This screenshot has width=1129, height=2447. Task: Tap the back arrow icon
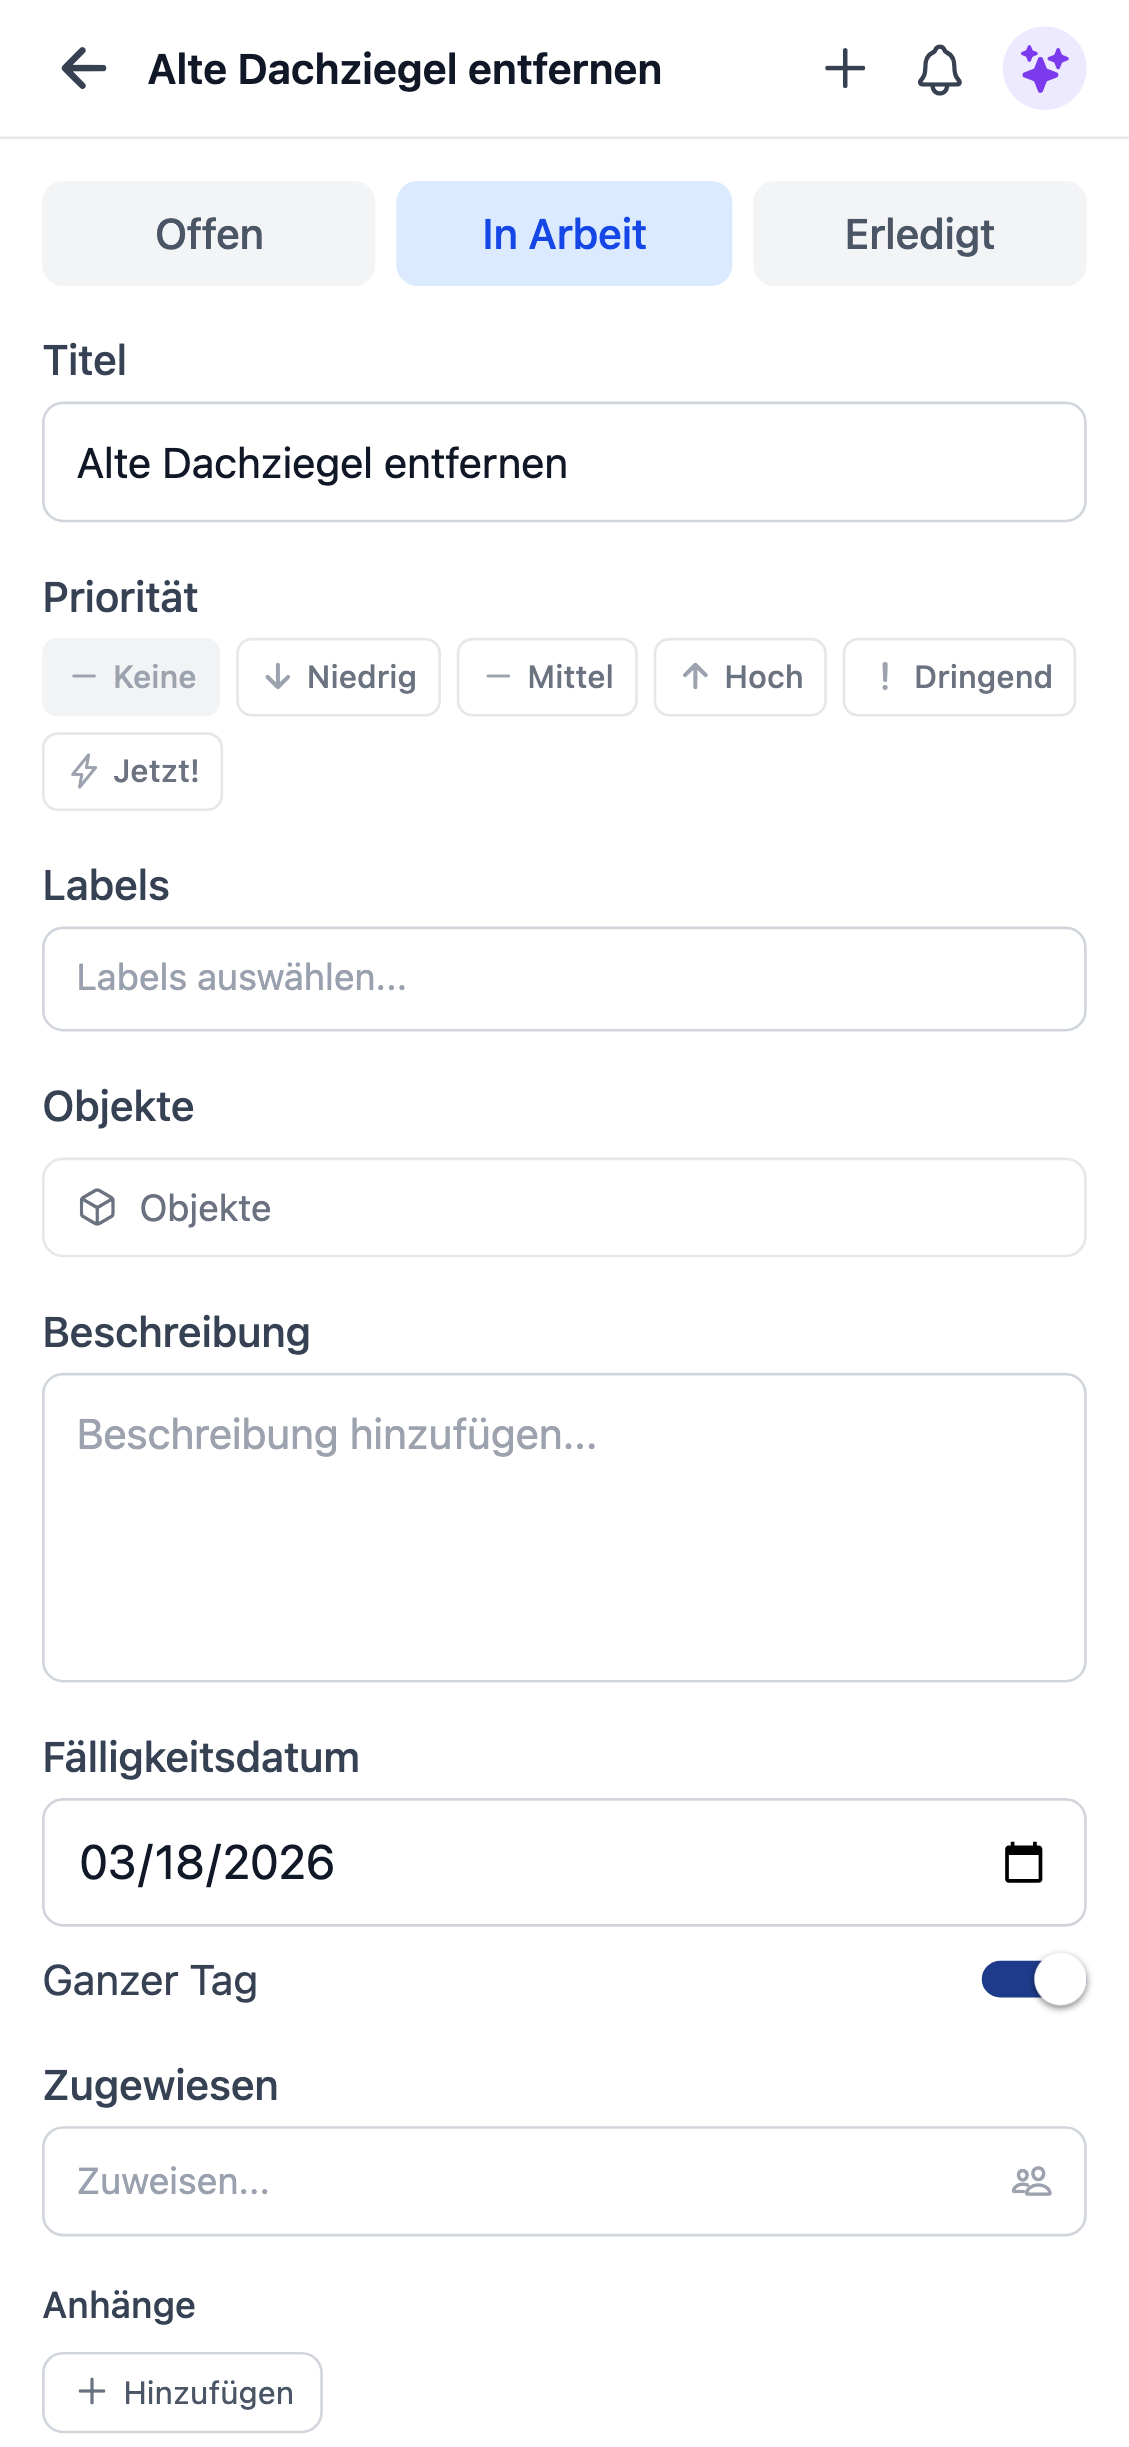pos(84,69)
